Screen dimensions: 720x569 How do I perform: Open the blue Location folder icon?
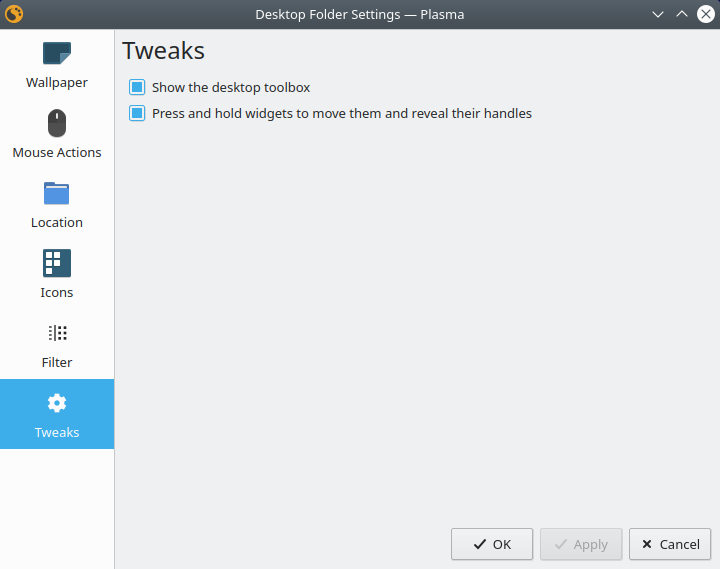click(x=57, y=194)
